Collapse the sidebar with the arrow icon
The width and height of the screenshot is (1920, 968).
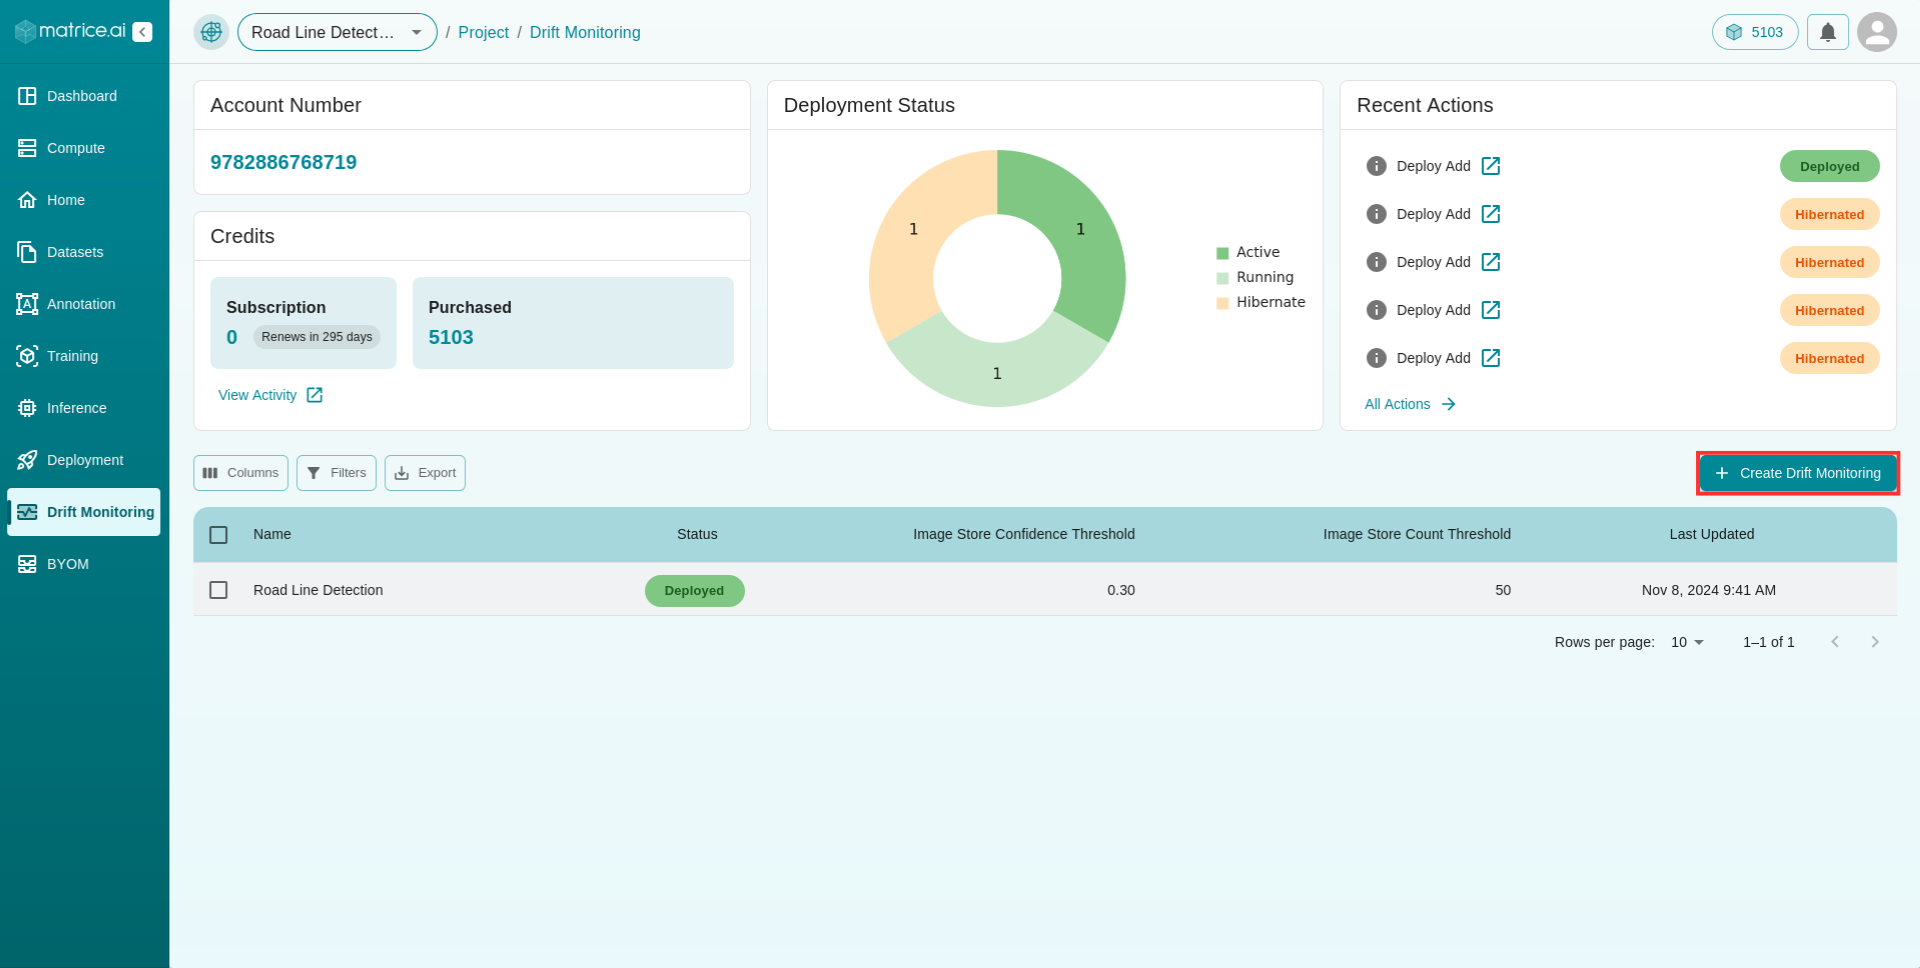[143, 32]
